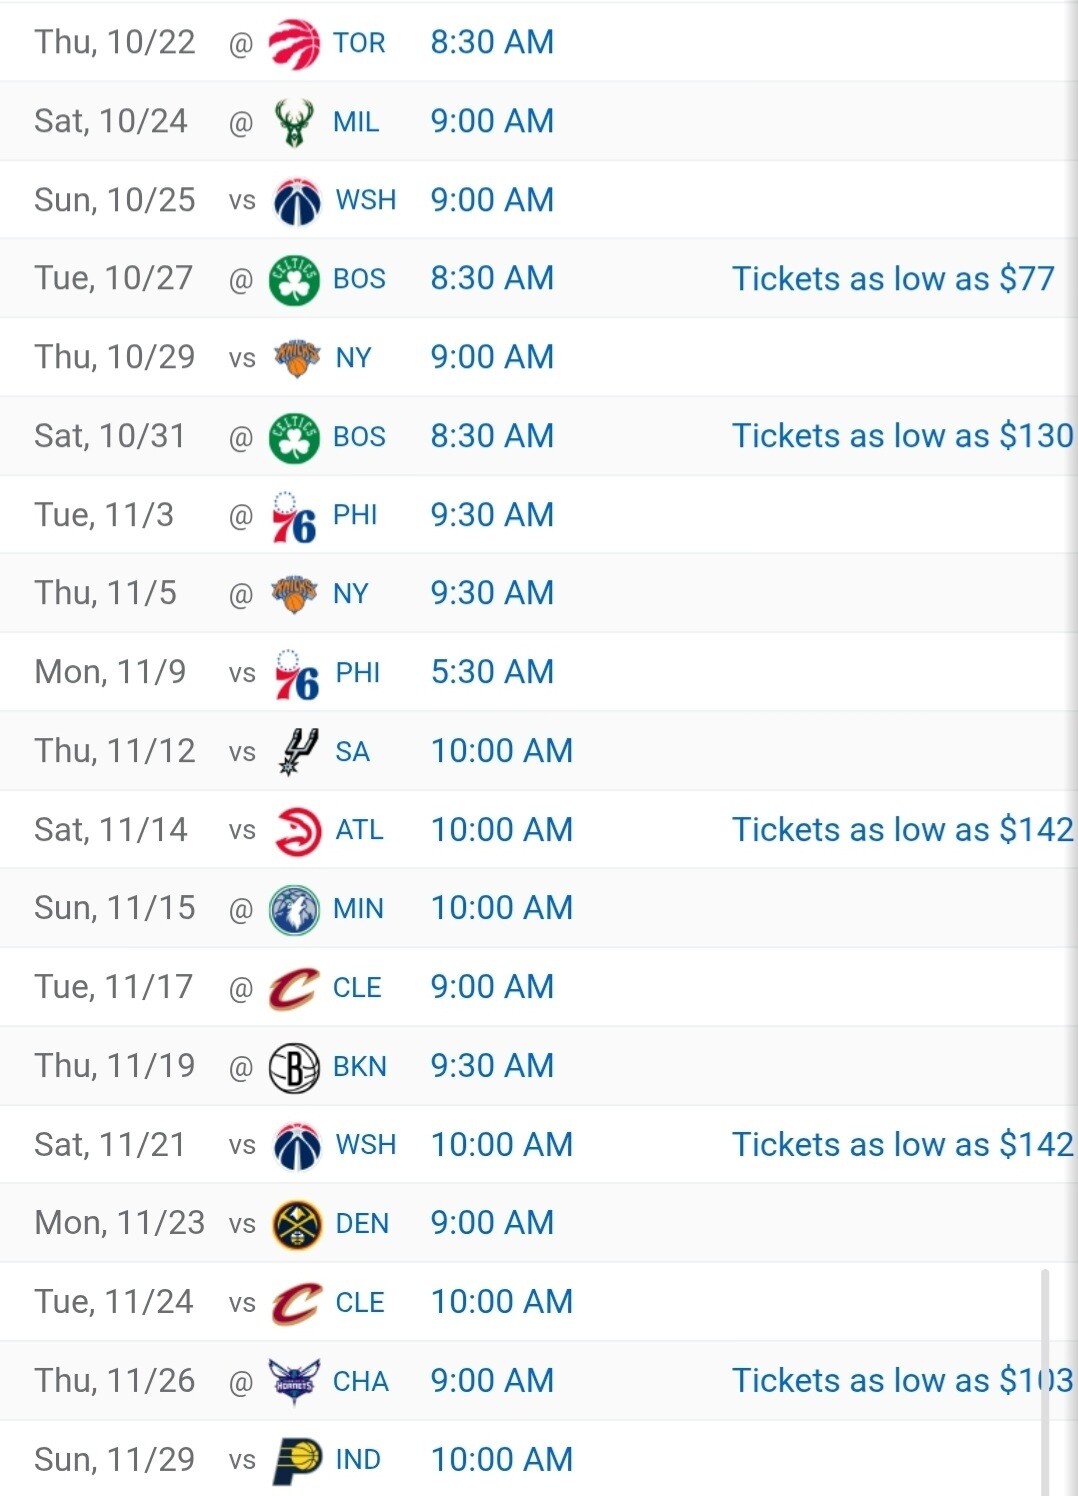Click the 76ers logo on 11/3
This screenshot has width=1078, height=1496.
[x=294, y=517]
